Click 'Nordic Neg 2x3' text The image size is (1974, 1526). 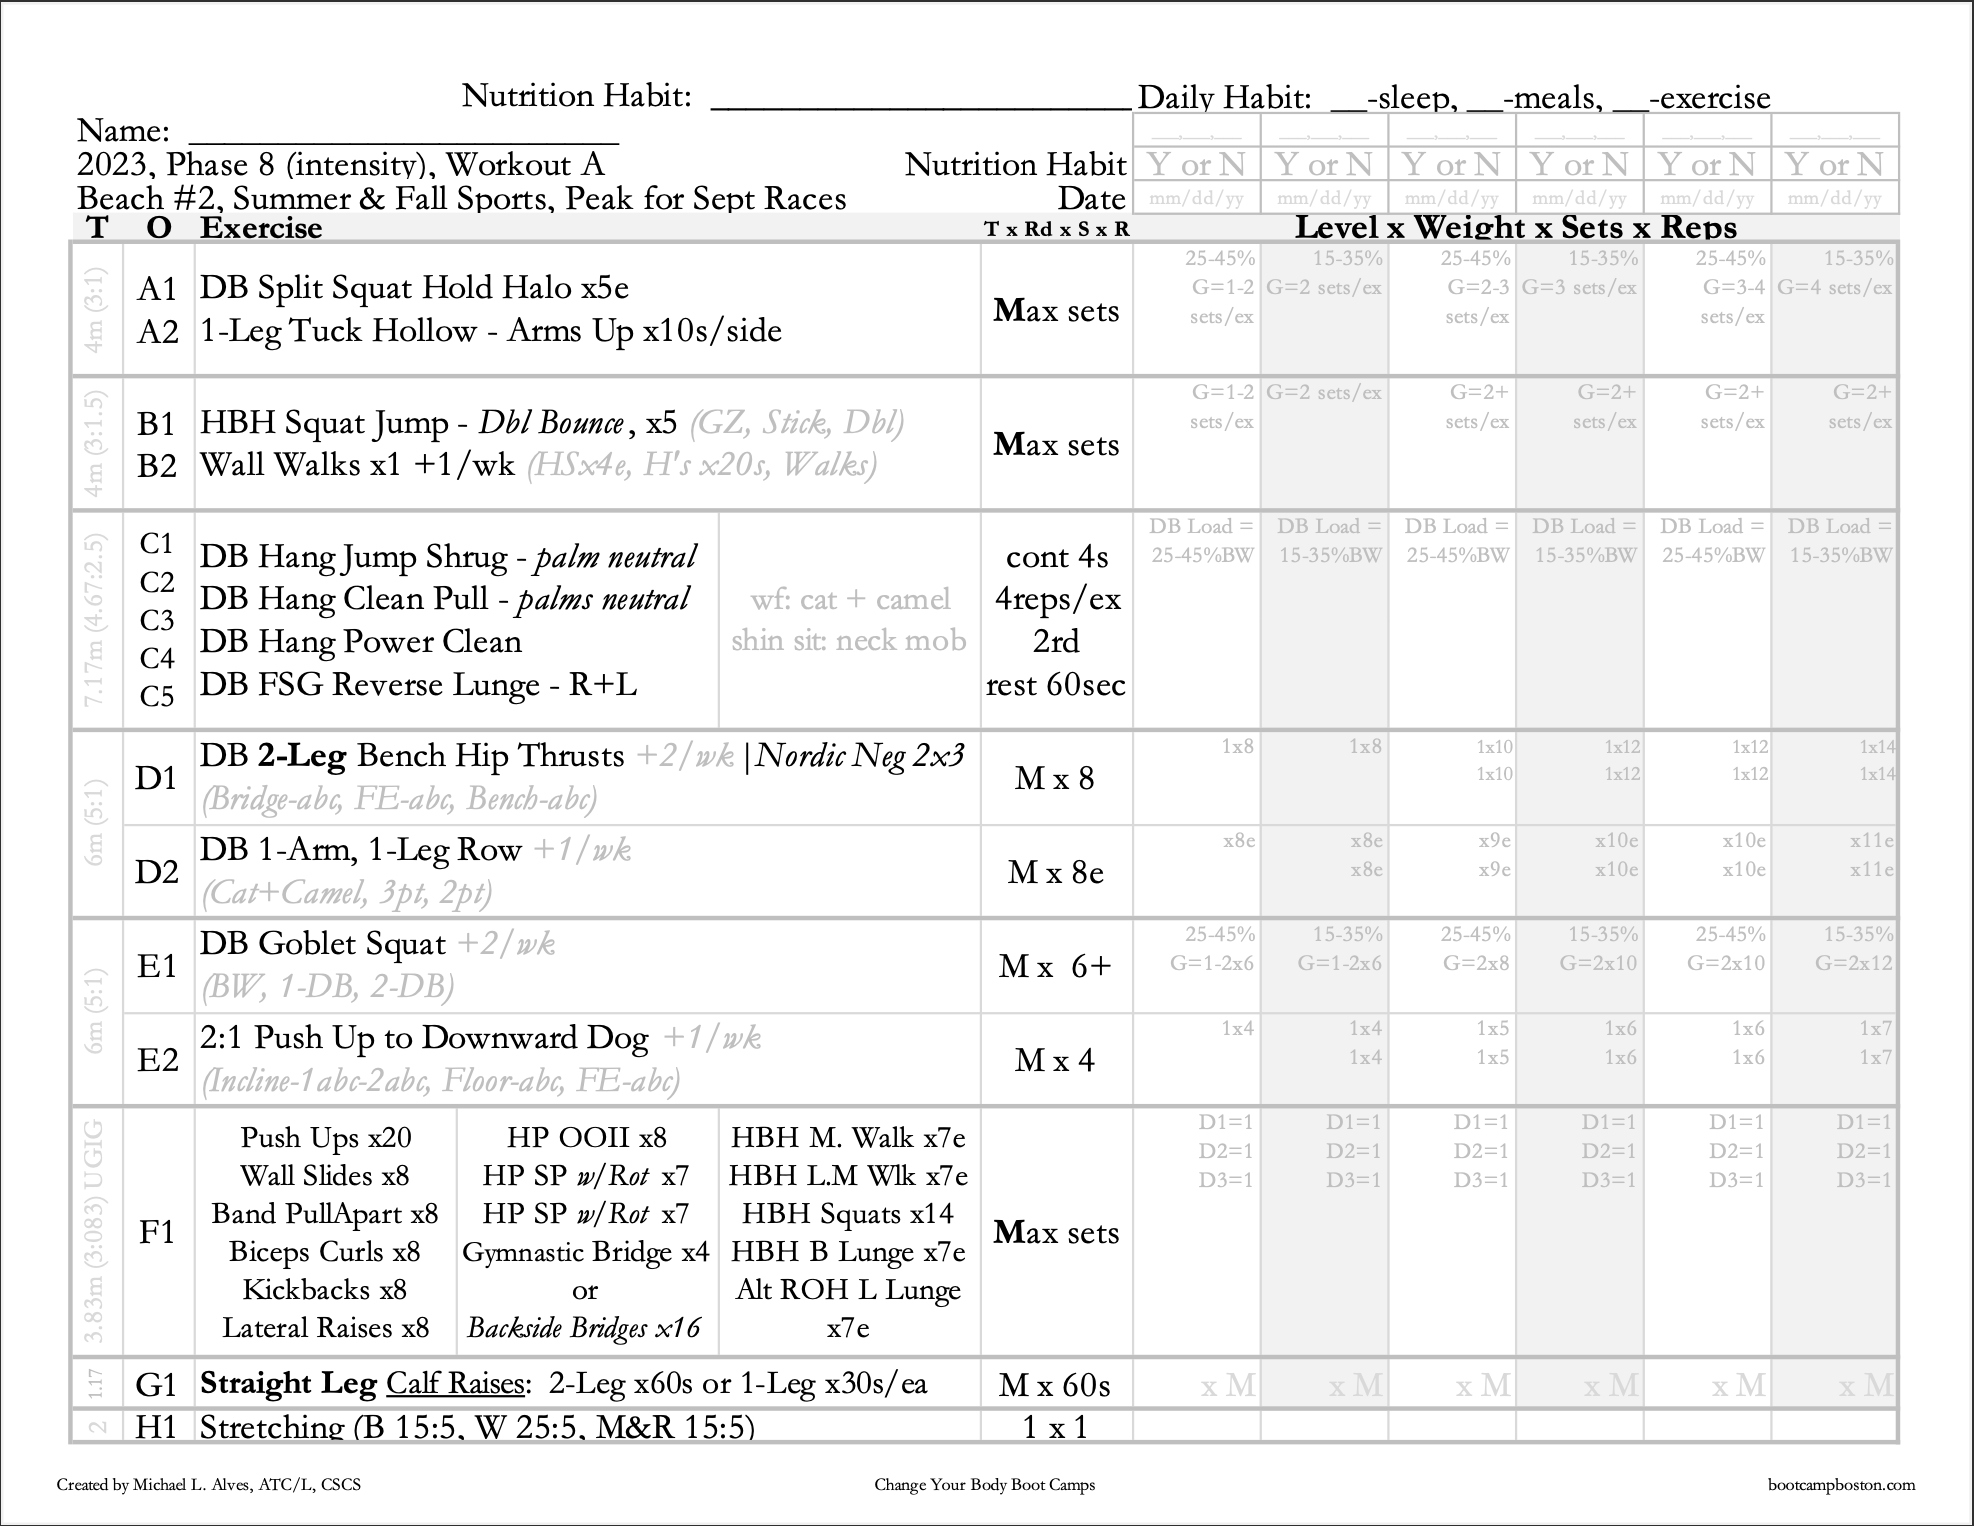(x=860, y=756)
